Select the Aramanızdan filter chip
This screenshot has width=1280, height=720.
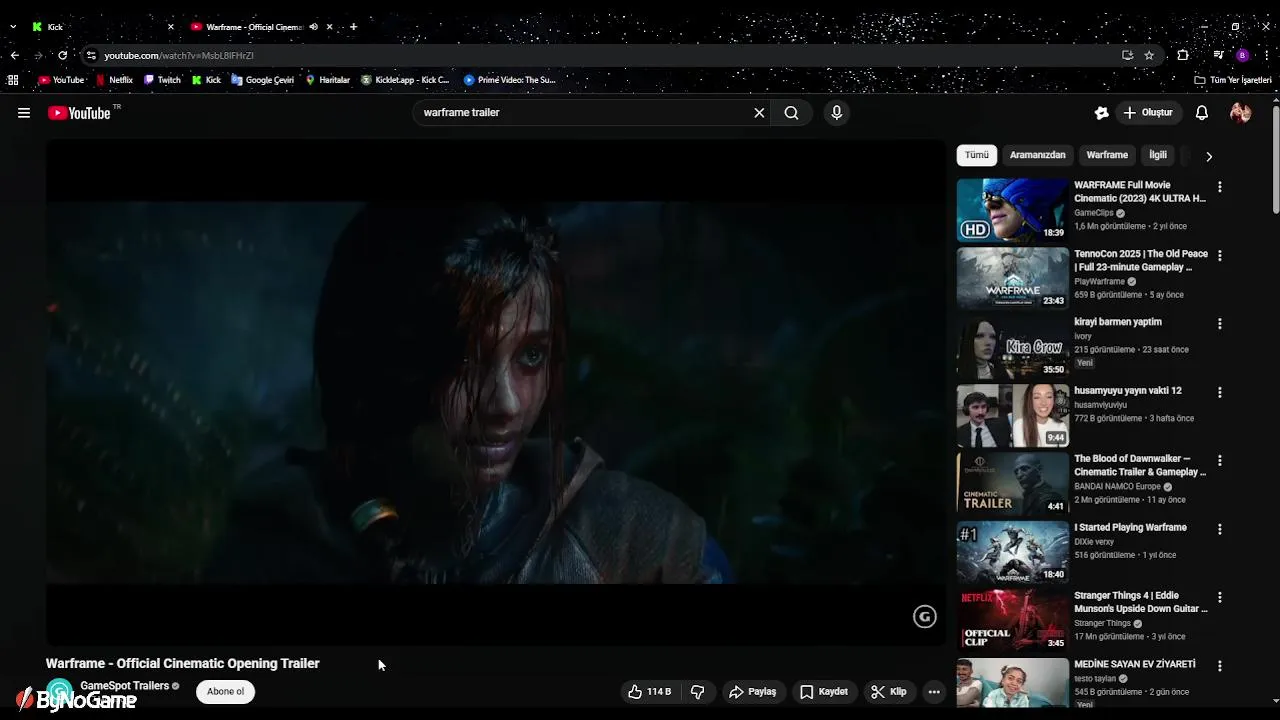click(1037, 155)
